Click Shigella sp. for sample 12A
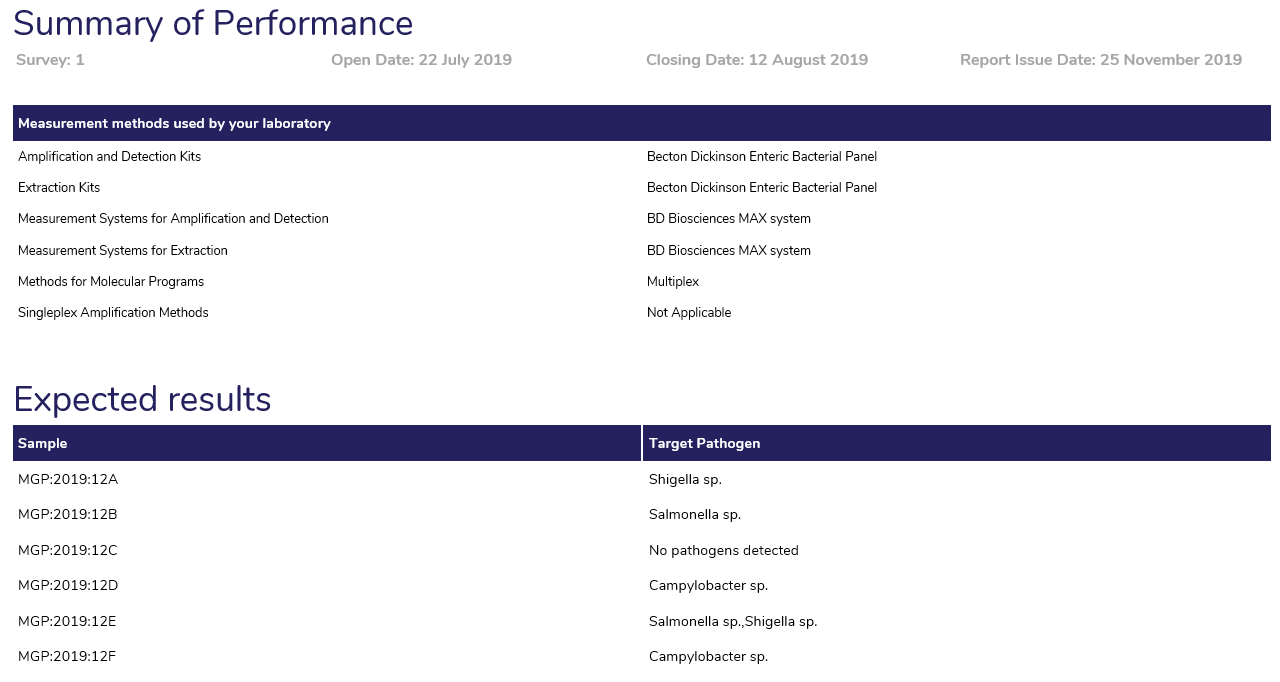The height and width of the screenshot is (682, 1280). pos(685,480)
